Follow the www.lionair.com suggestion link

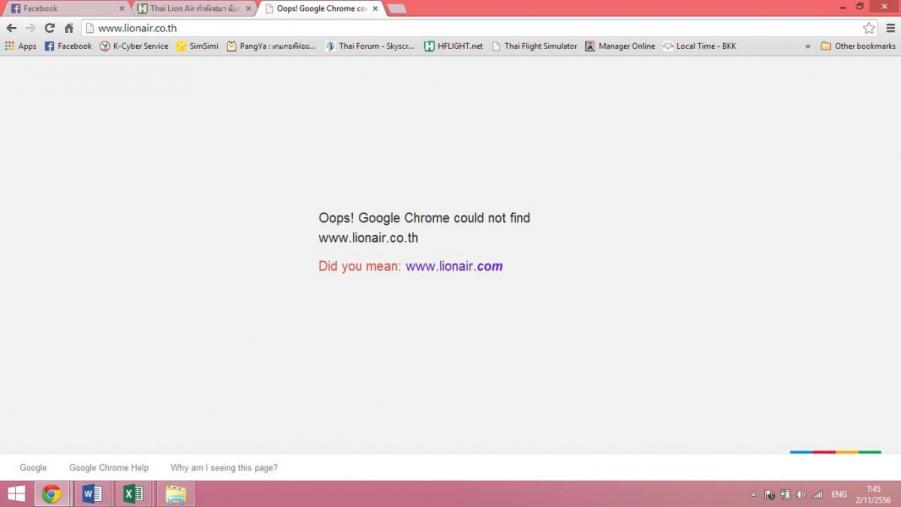point(454,266)
